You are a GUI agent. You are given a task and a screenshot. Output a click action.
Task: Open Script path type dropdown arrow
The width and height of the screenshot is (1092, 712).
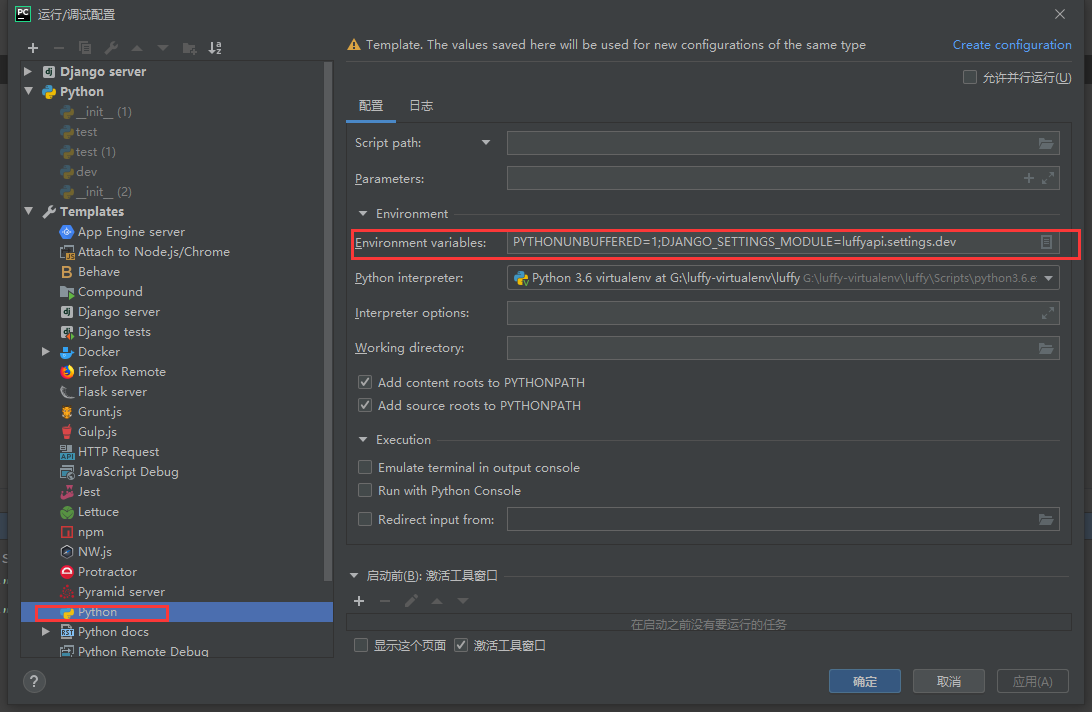[486, 143]
